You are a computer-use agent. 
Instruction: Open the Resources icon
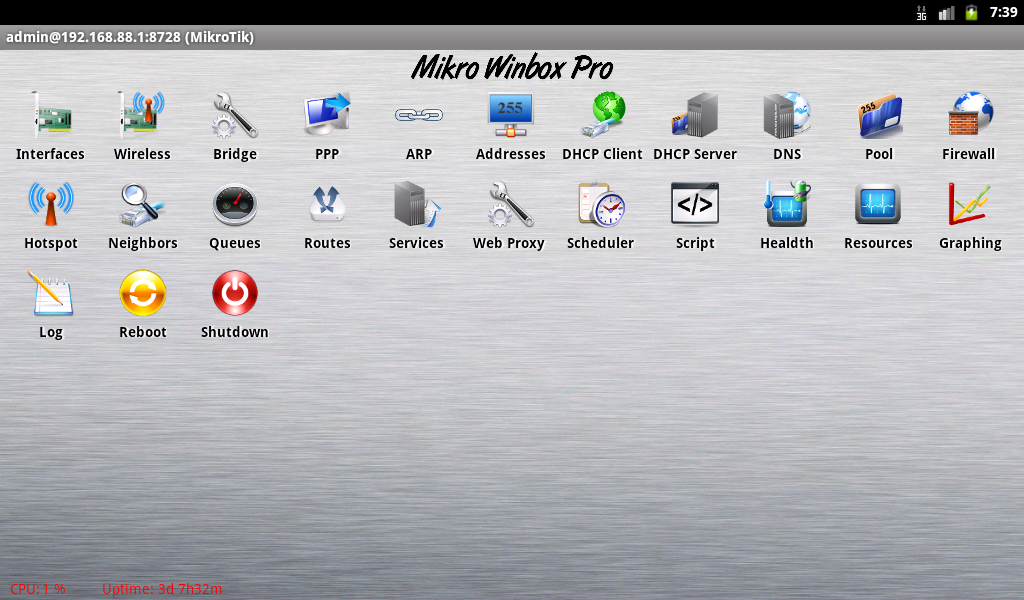[x=878, y=204]
